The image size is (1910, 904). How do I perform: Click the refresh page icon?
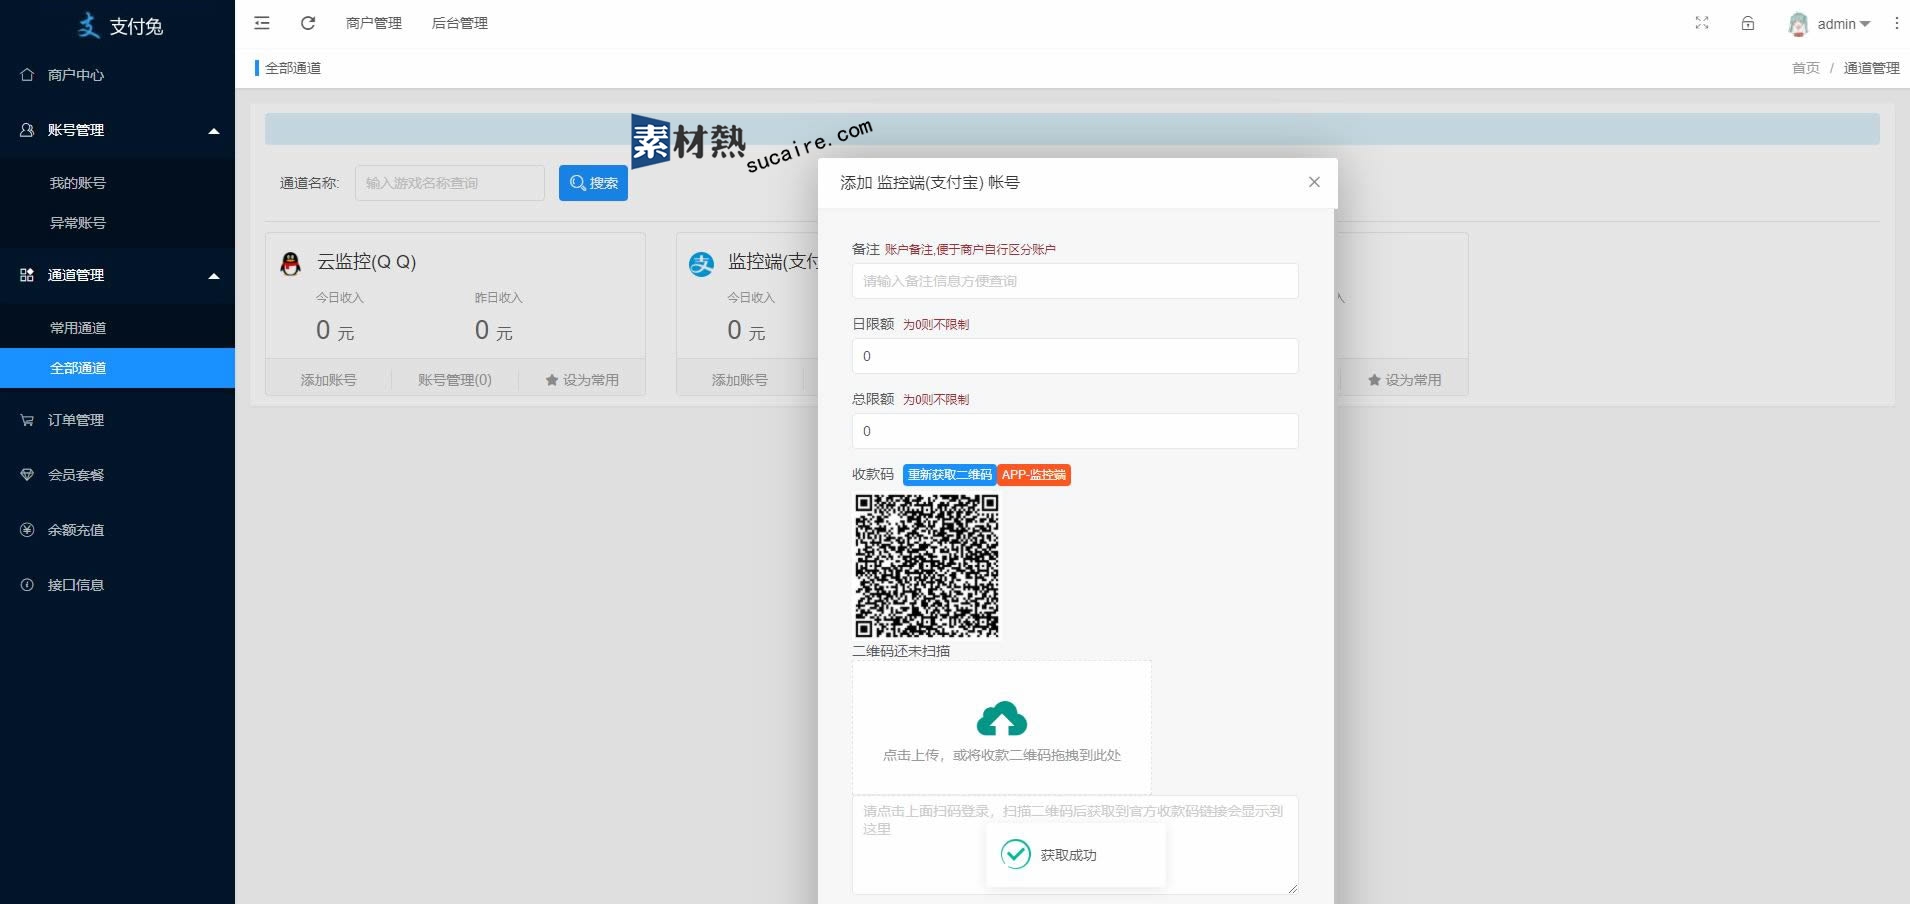pos(308,23)
